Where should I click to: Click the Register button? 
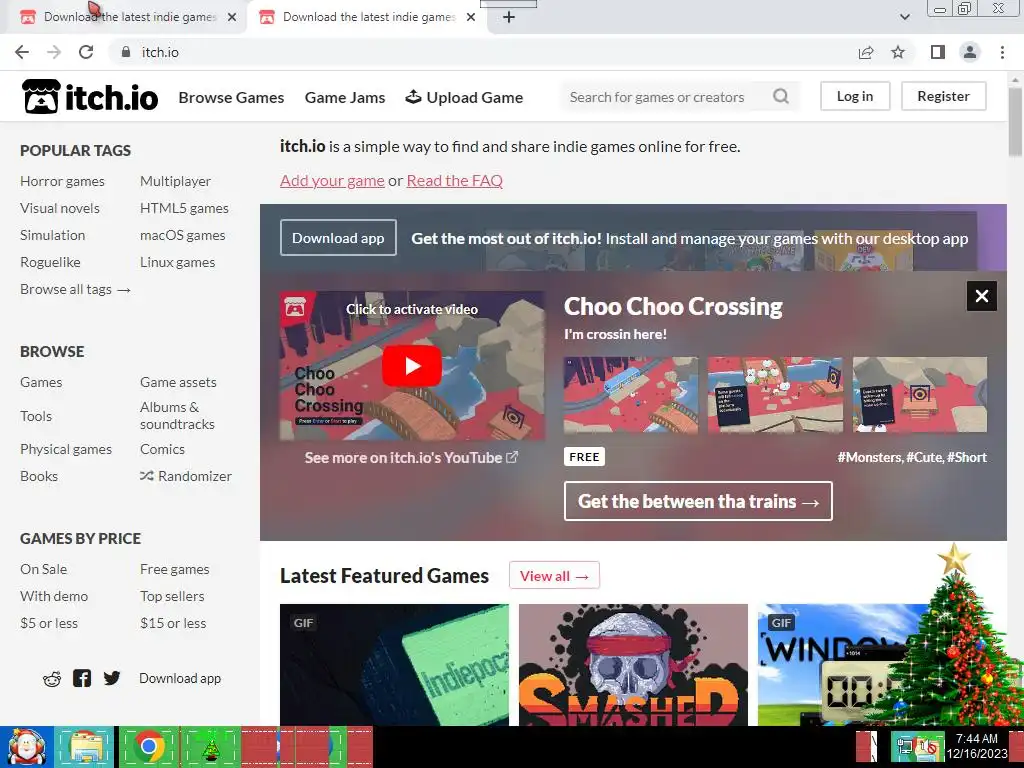(x=943, y=96)
